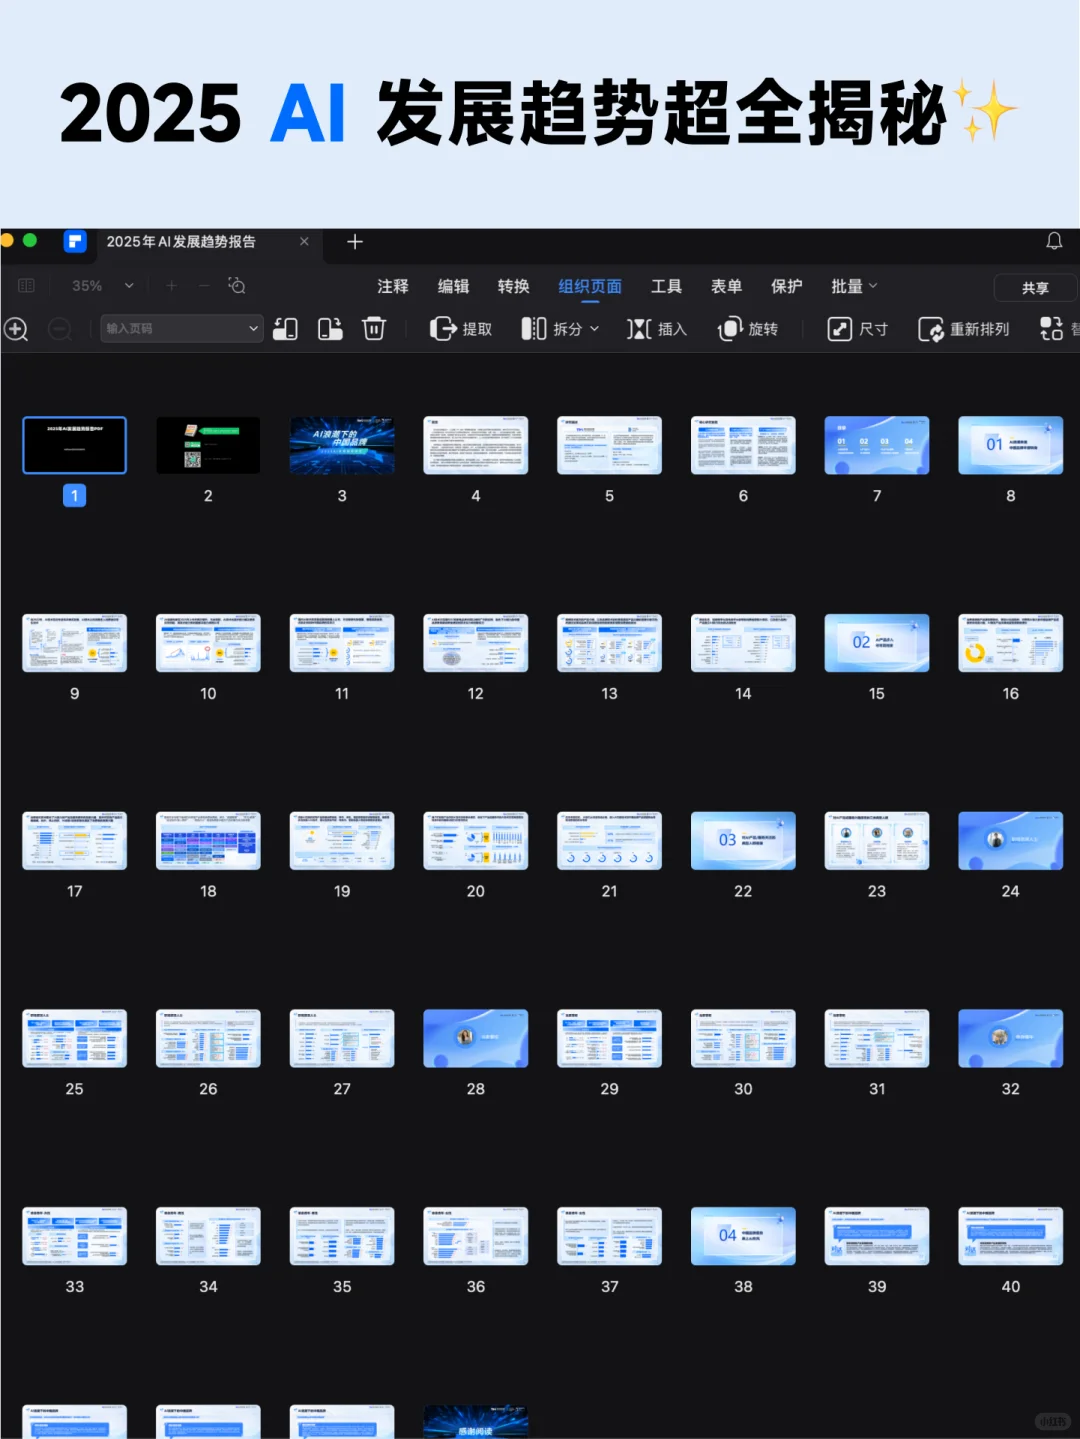The width and height of the screenshot is (1080, 1439).
Task: Select page 16 thumbnail with donut chart
Action: (x=1011, y=643)
